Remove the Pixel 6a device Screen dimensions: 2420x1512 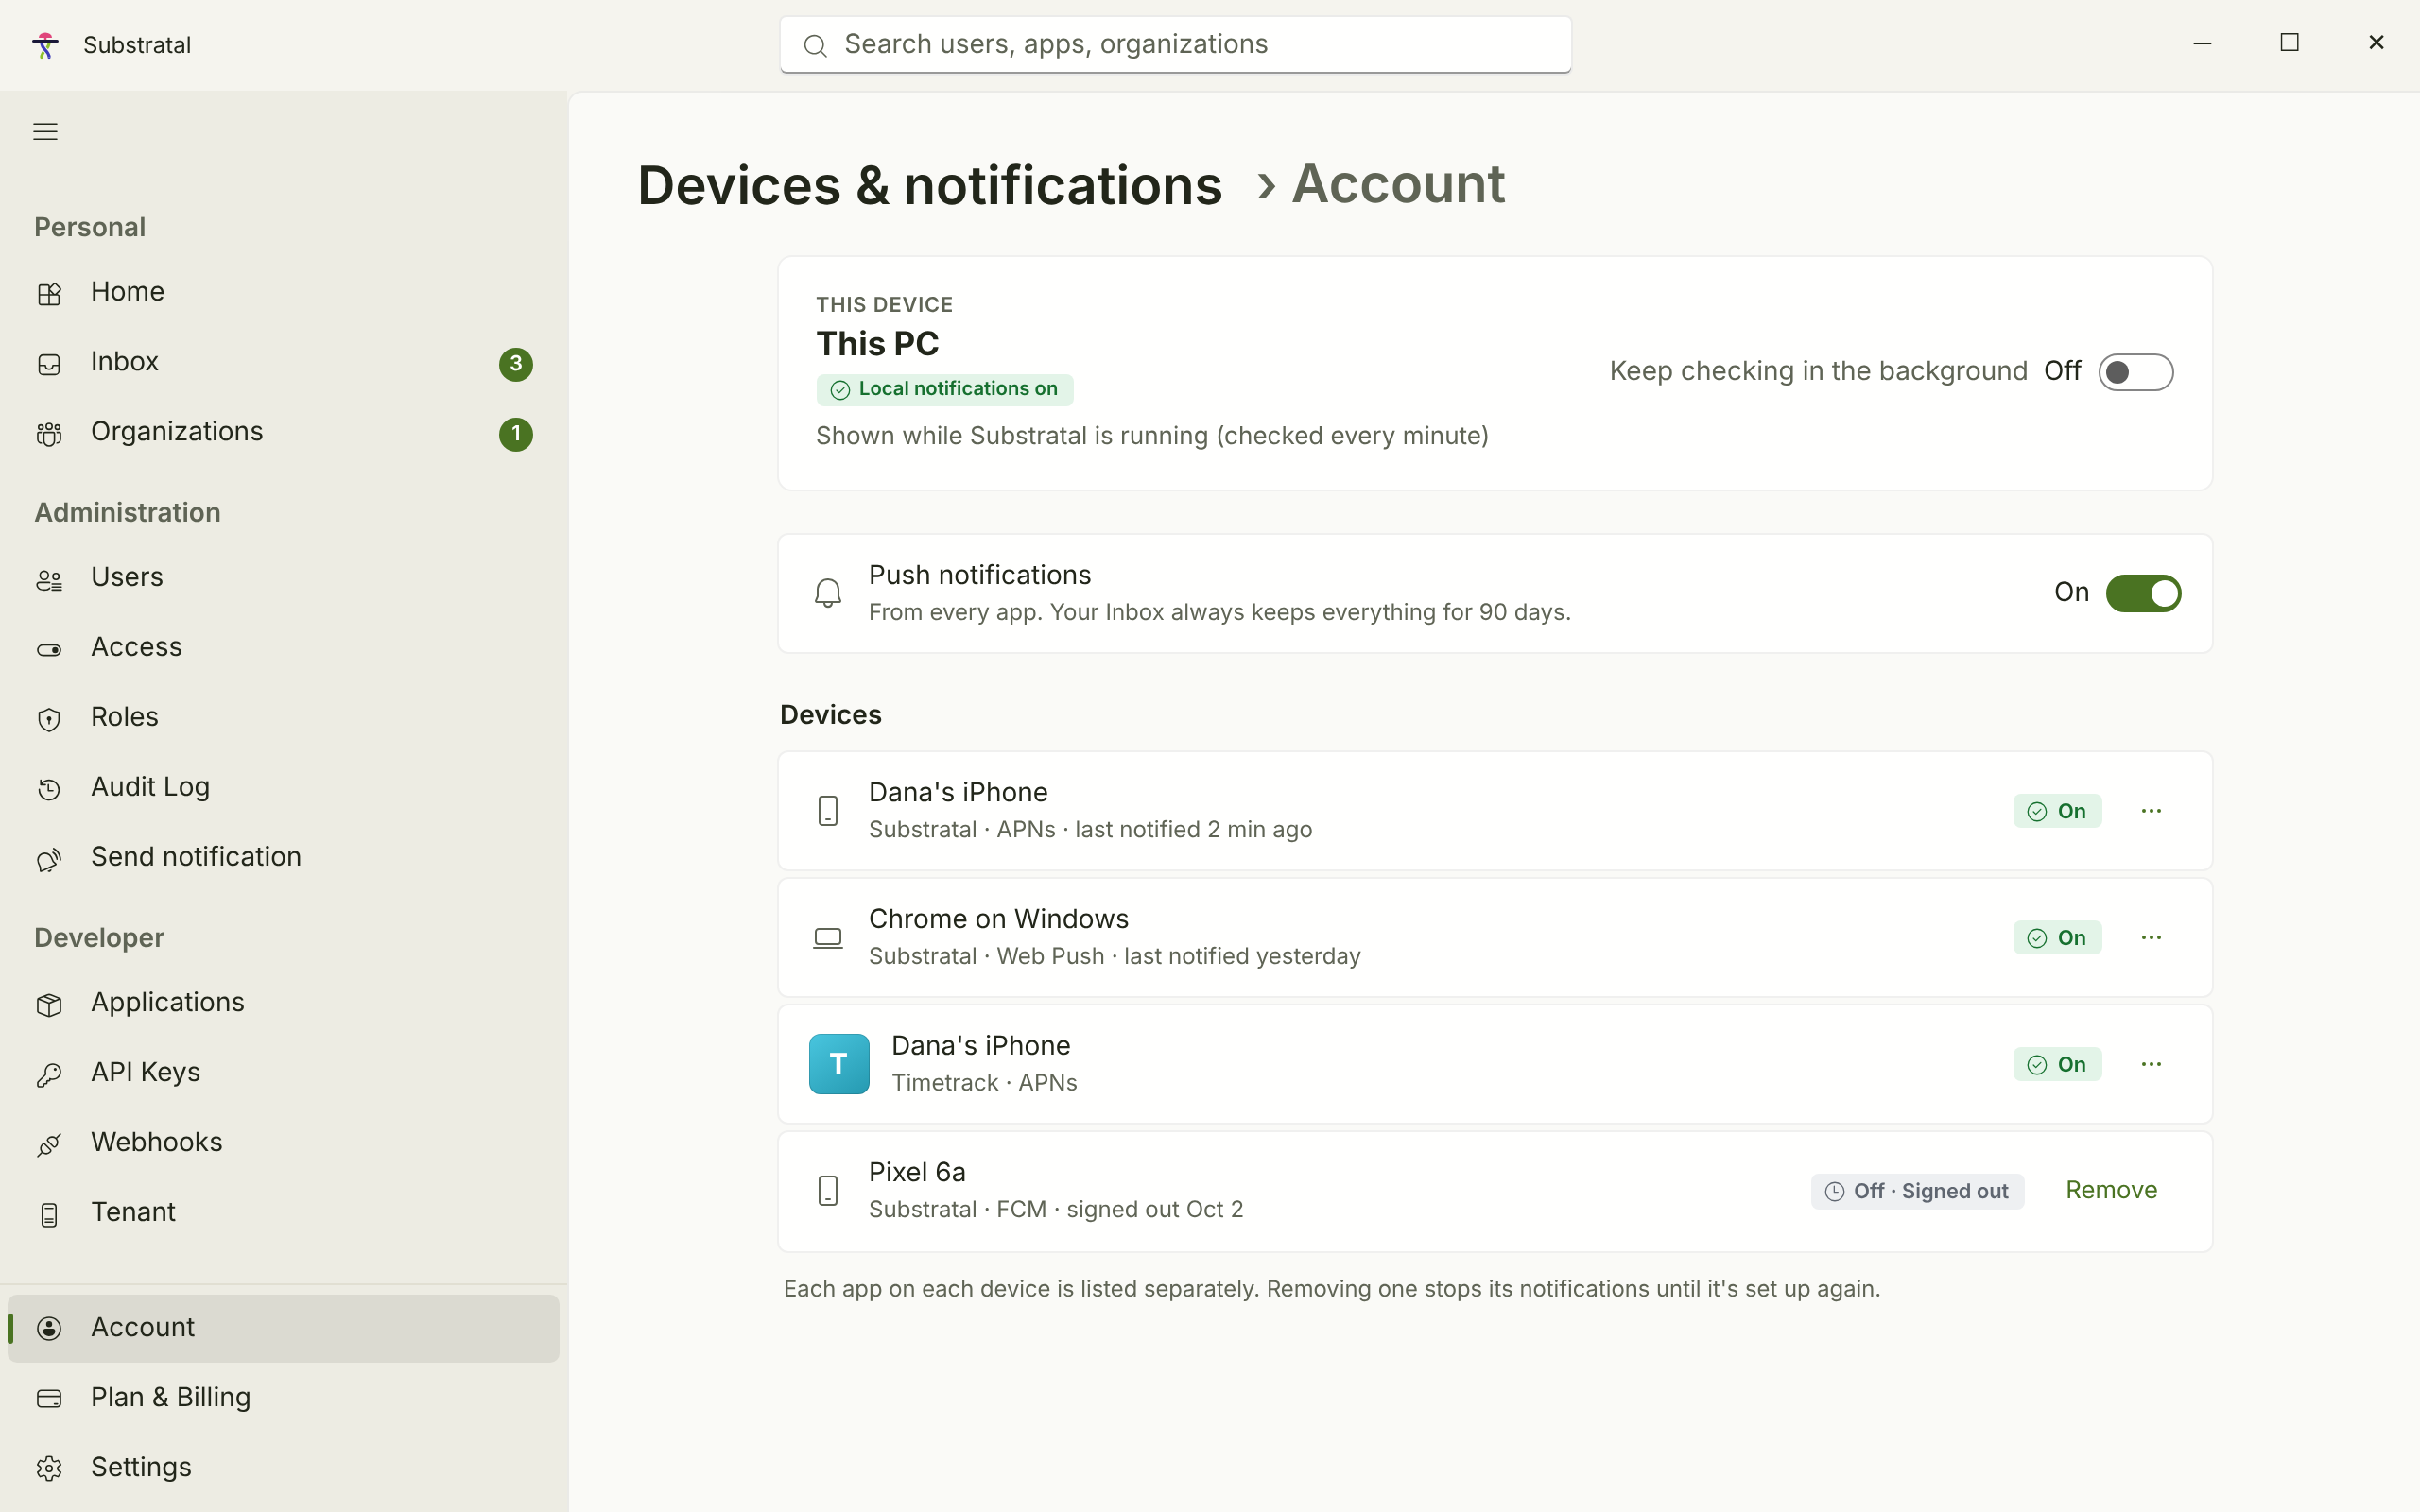(2111, 1190)
